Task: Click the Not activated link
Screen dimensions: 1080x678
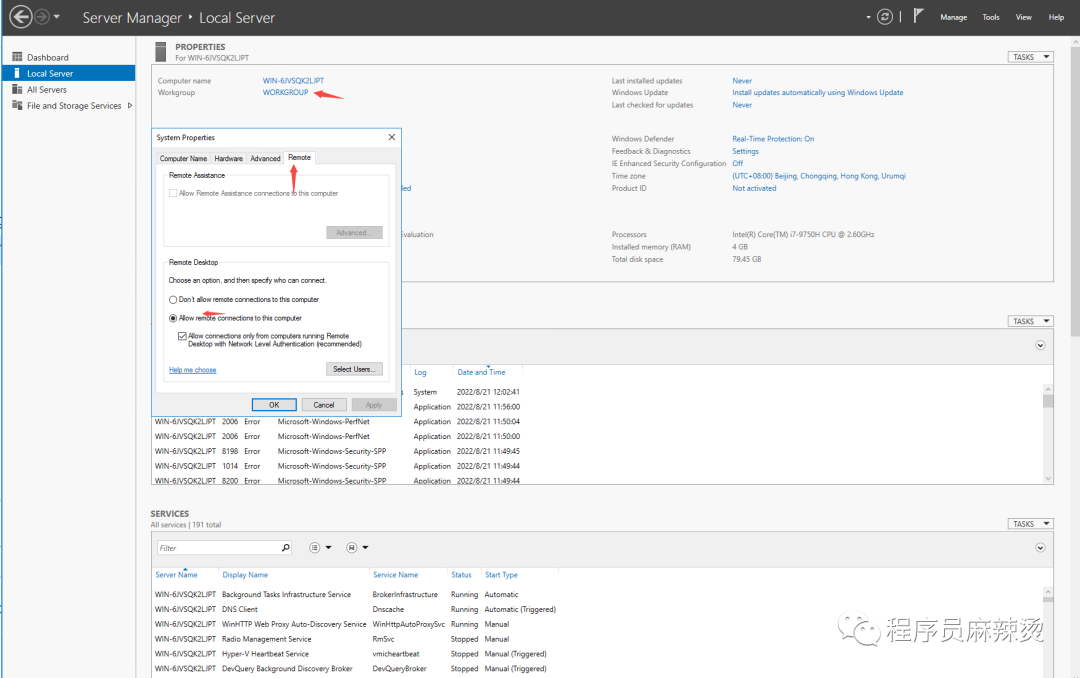Action: (x=754, y=188)
